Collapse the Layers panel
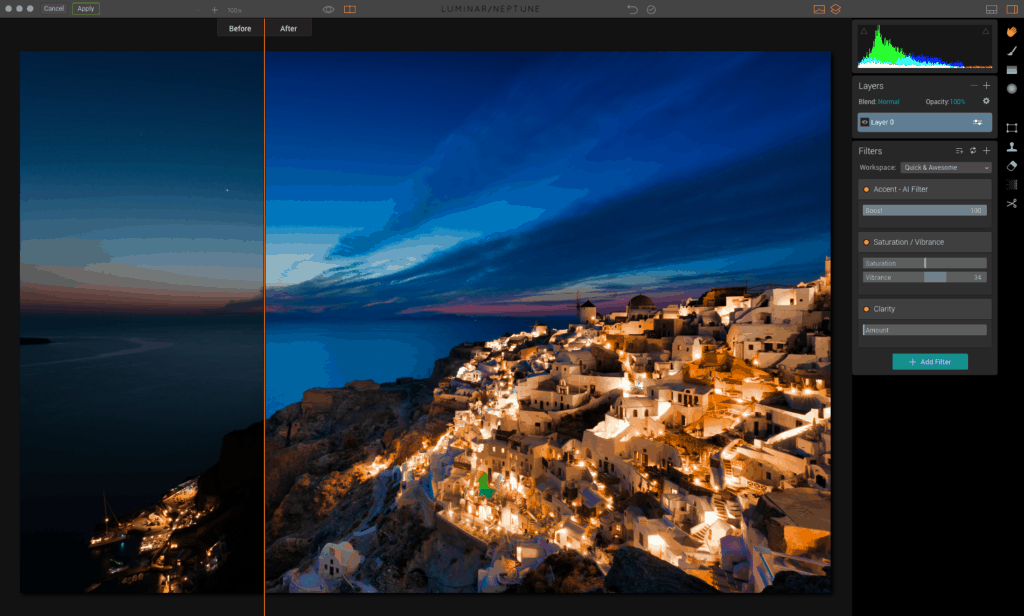1024x616 pixels. tap(974, 86)
